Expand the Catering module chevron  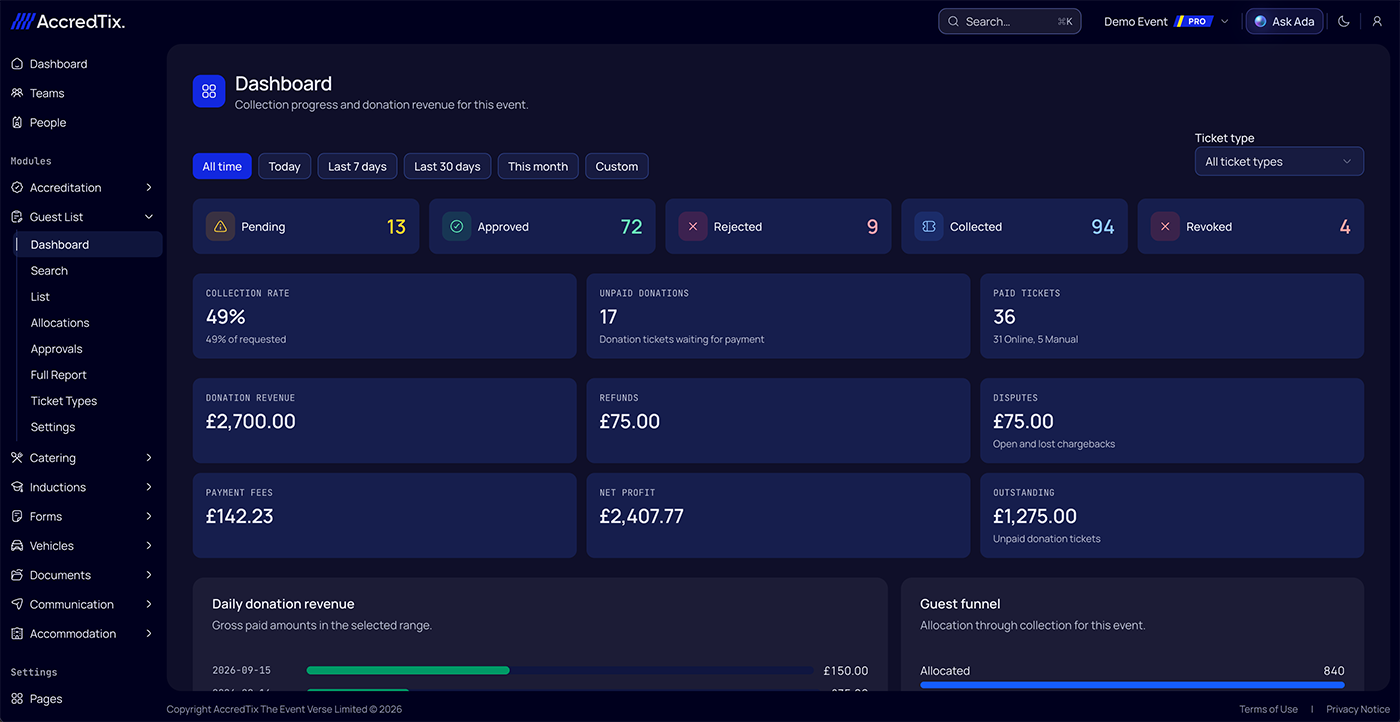click(x=149, y=458)
